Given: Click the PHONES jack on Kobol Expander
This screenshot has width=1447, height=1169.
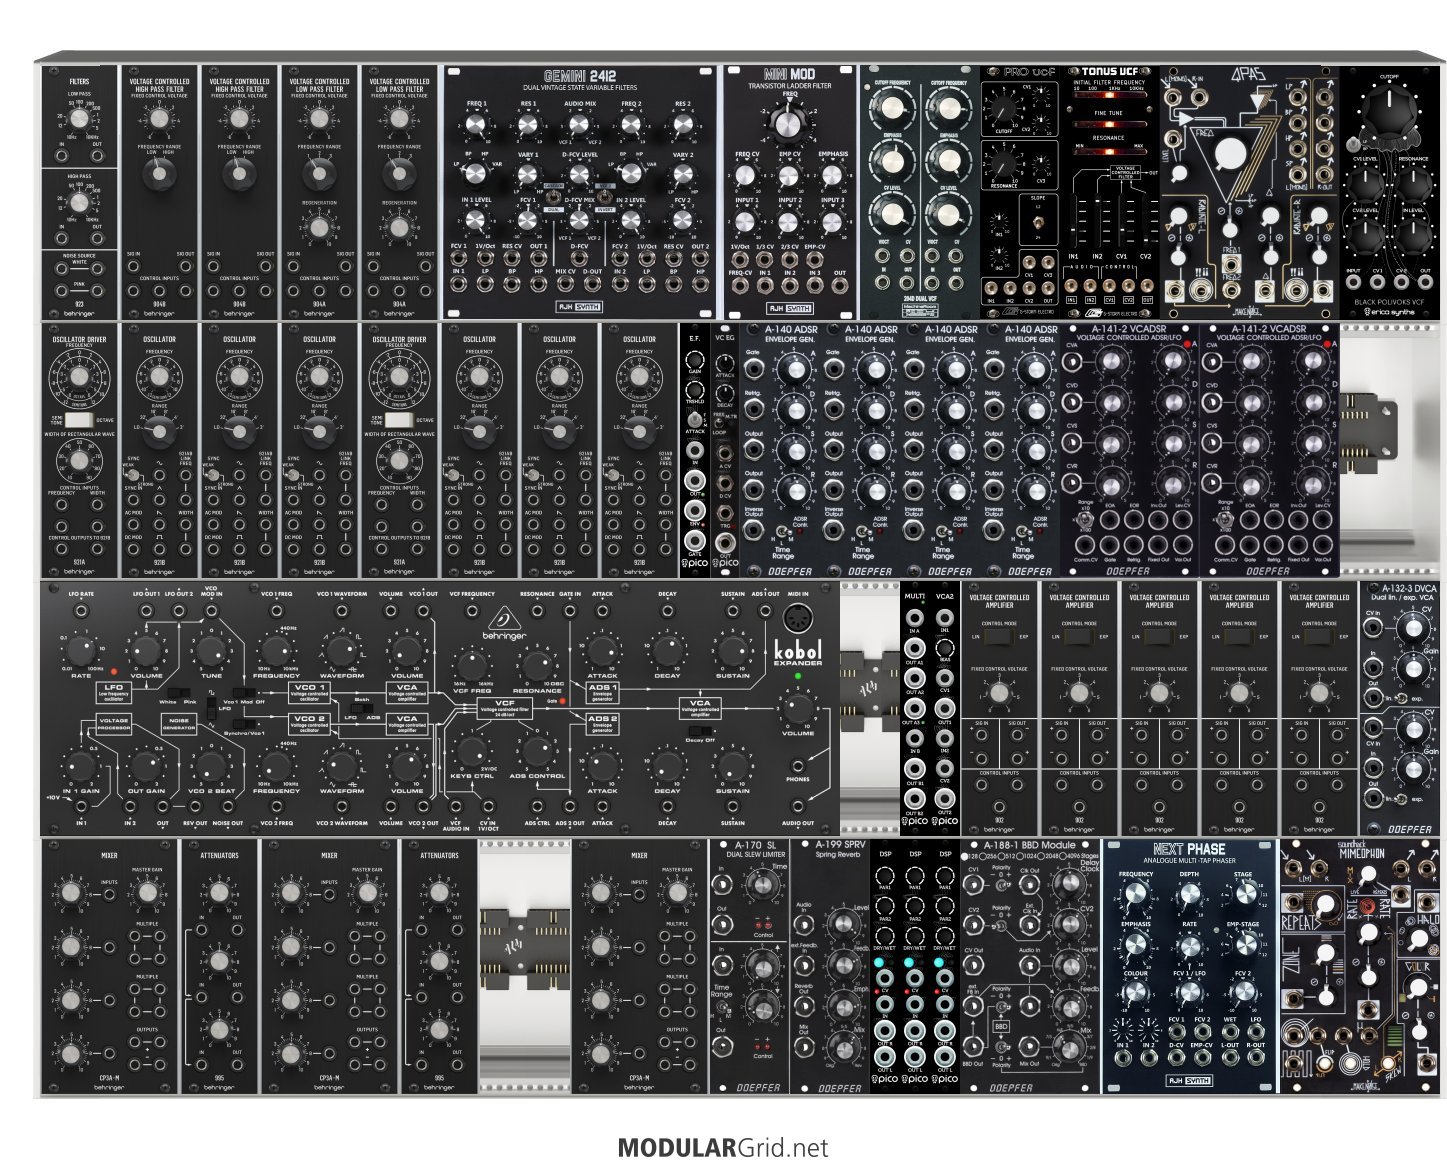Looking at the screenshot, I should pos(798,766).
